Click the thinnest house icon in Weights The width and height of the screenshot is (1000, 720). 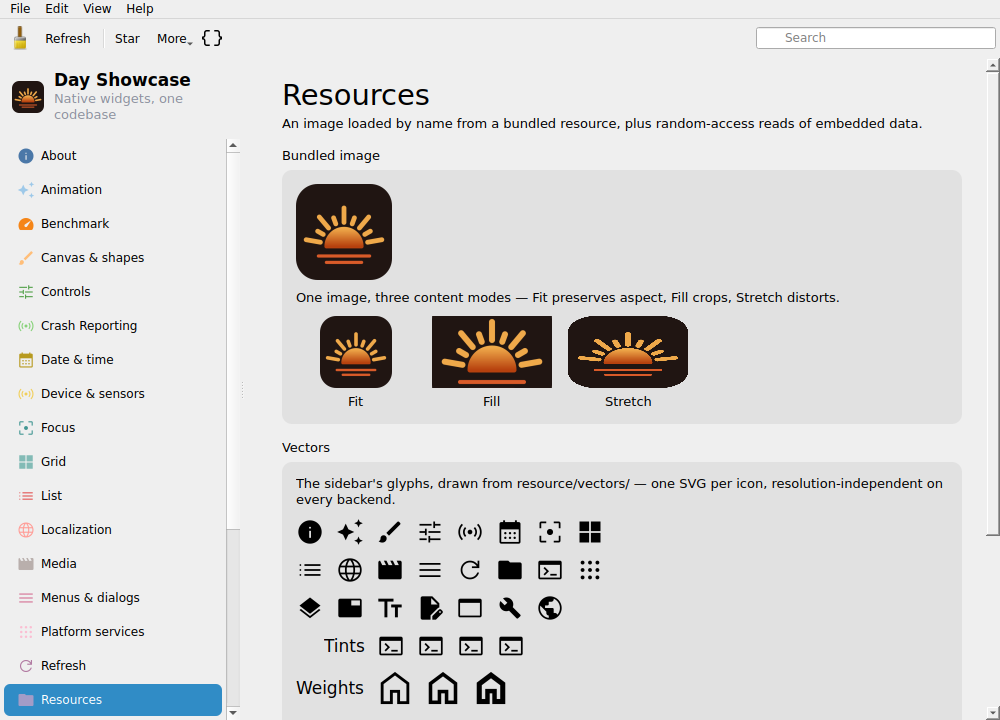395,689
